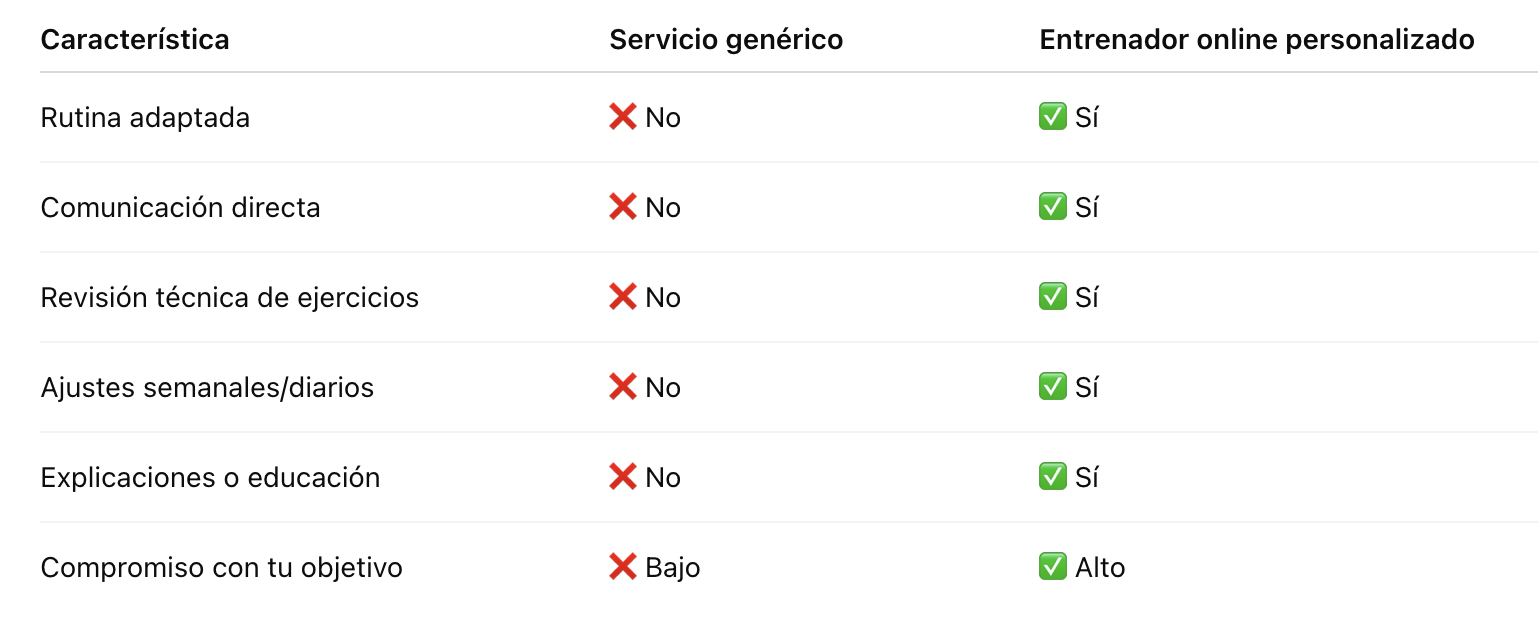Click the Característica column header
The width and height of the screenshot is (1538, 626).
(135, 40)
